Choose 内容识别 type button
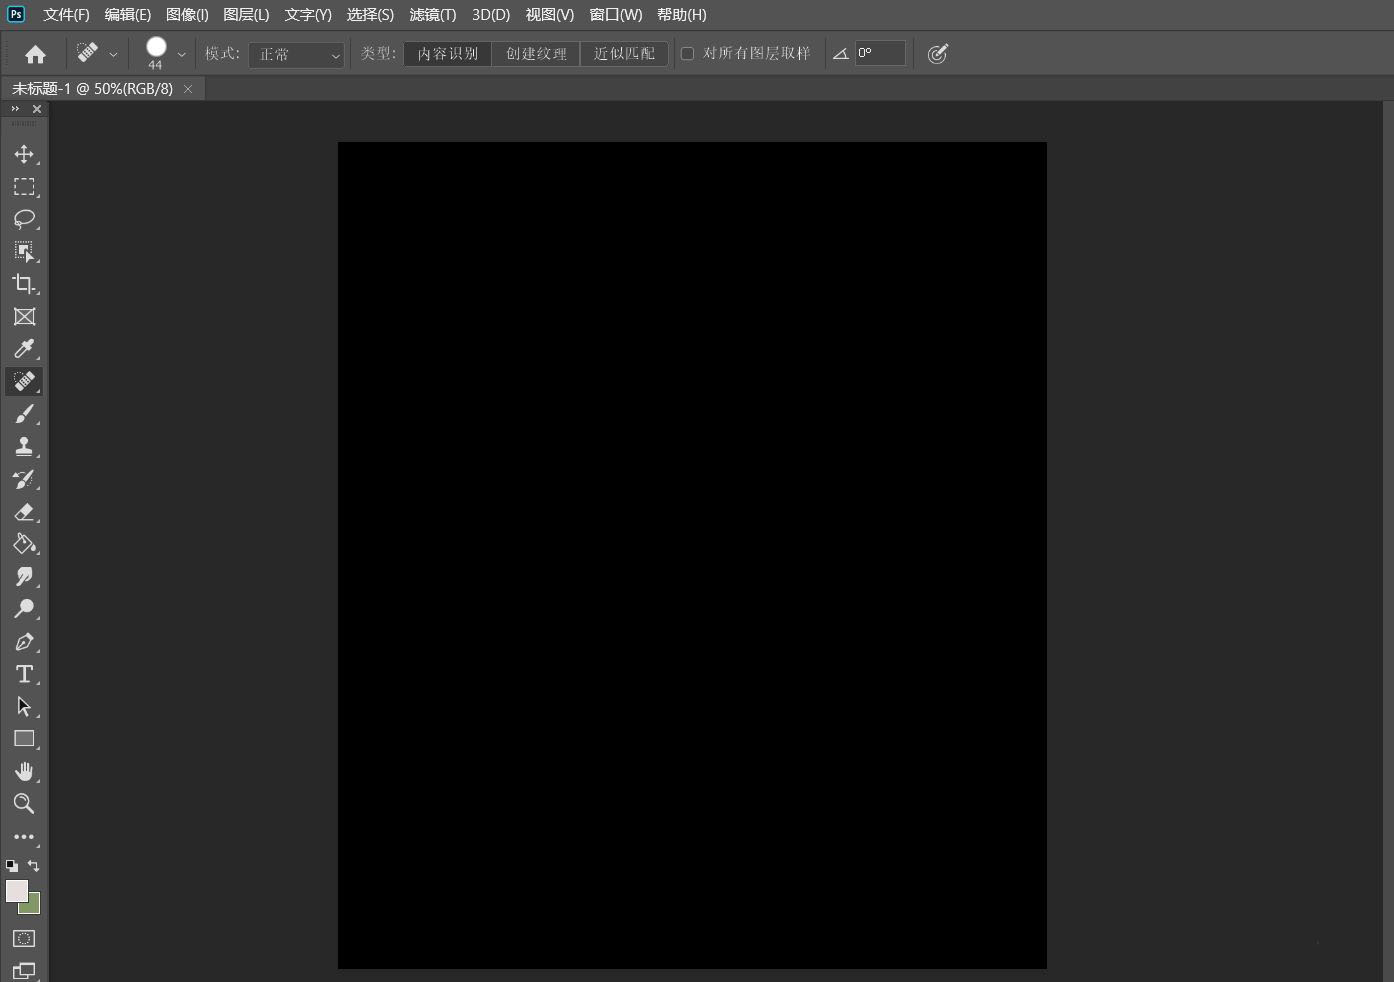1394x982 pixels. tap(448, 54)
